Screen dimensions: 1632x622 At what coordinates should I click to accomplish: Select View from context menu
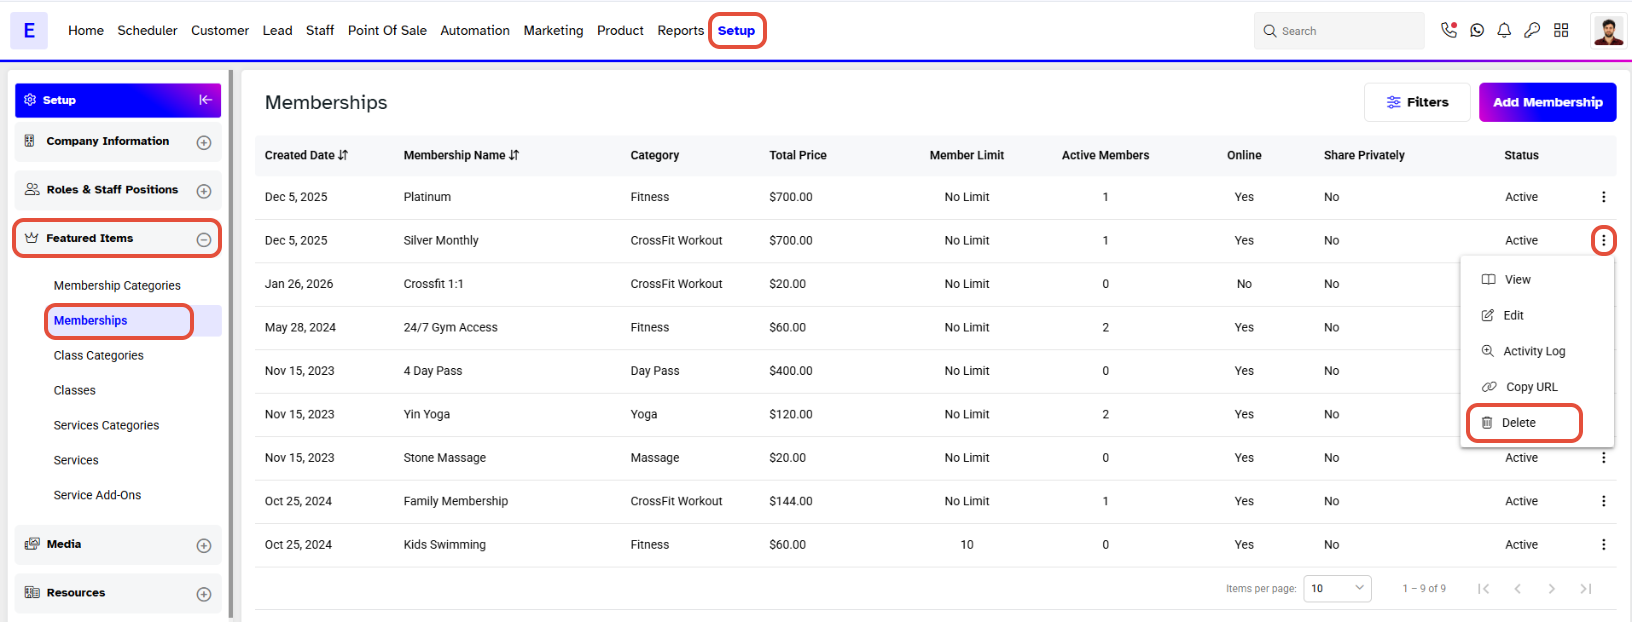(1537, 280)
